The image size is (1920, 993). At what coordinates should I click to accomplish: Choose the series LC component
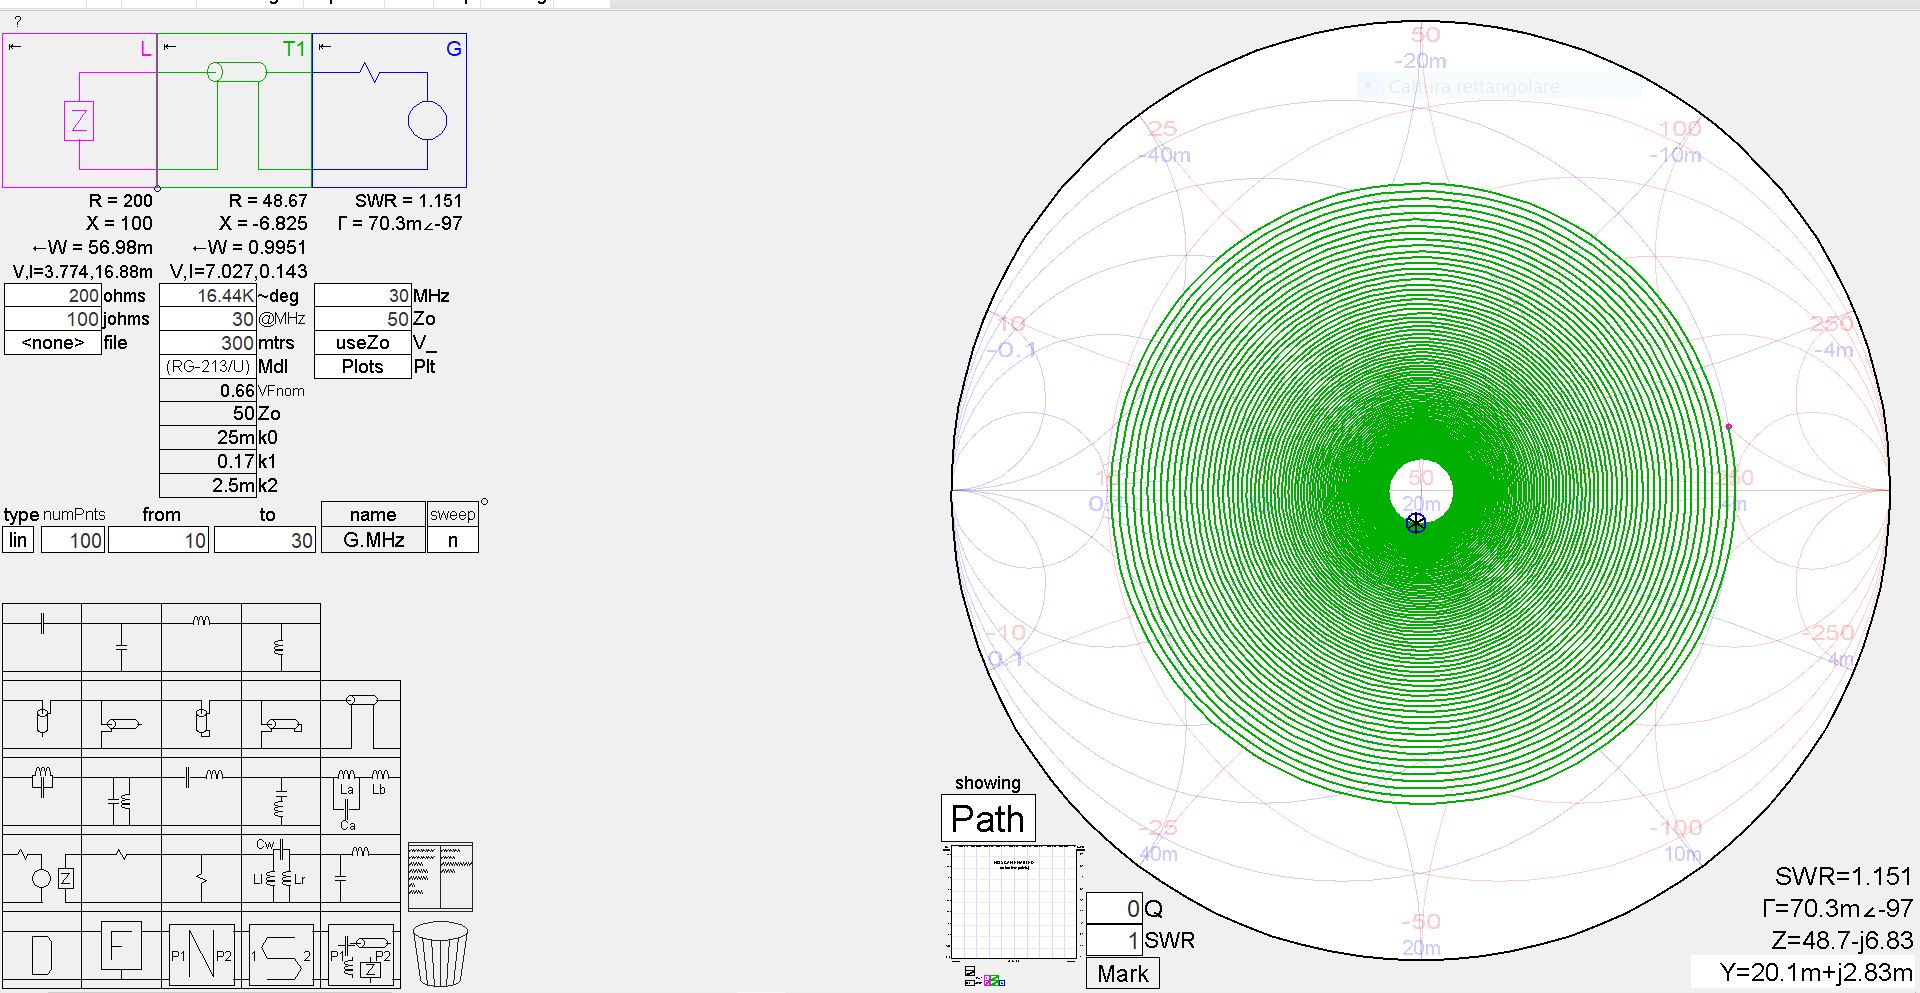coord(201,793)
